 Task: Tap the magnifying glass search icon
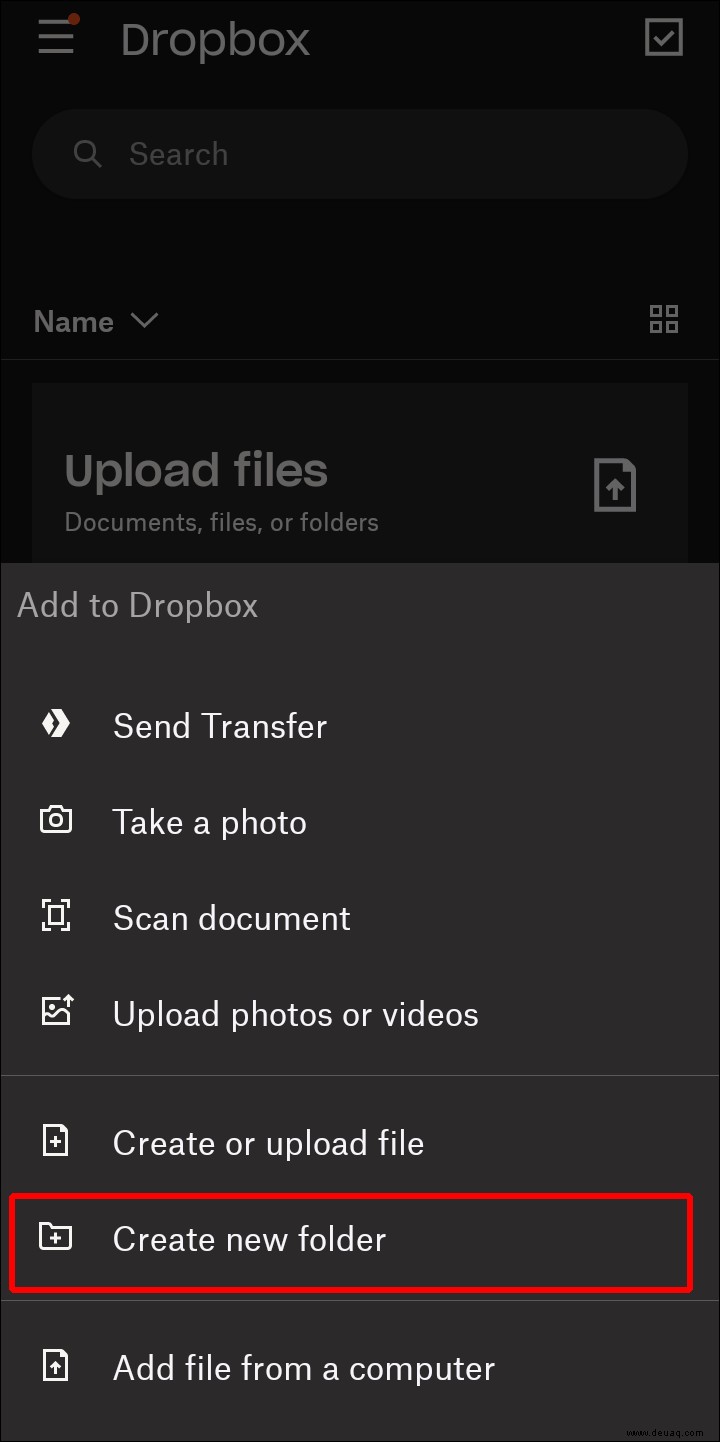[x=88, y=153]
